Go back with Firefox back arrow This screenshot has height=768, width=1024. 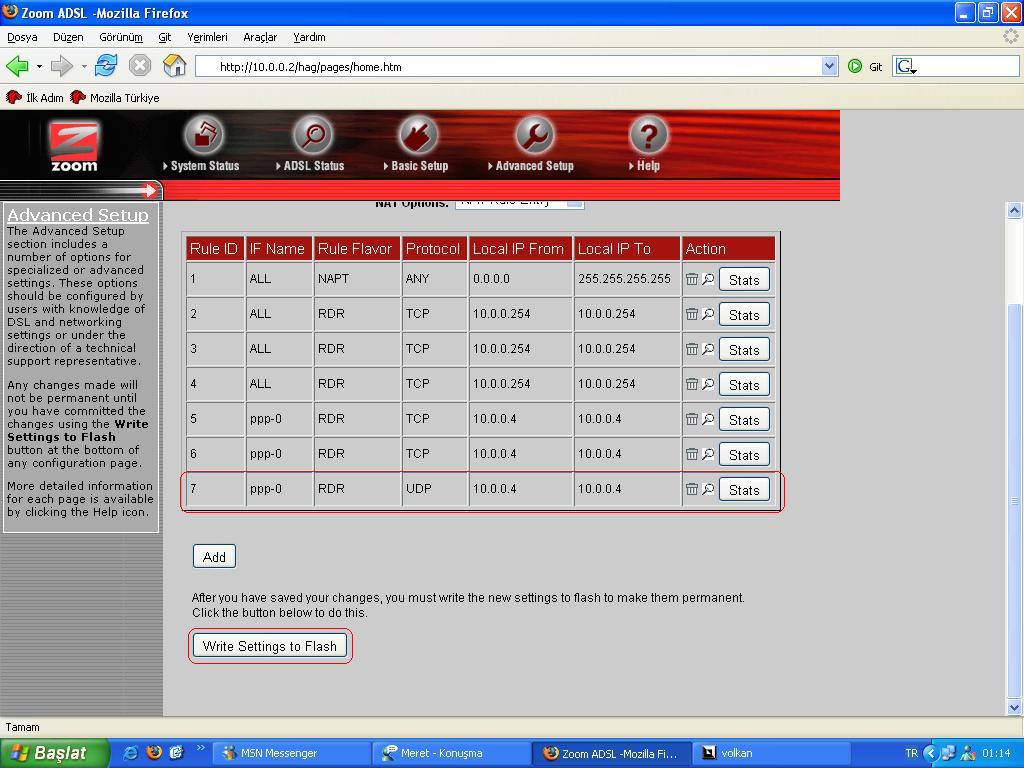point(18,66)
